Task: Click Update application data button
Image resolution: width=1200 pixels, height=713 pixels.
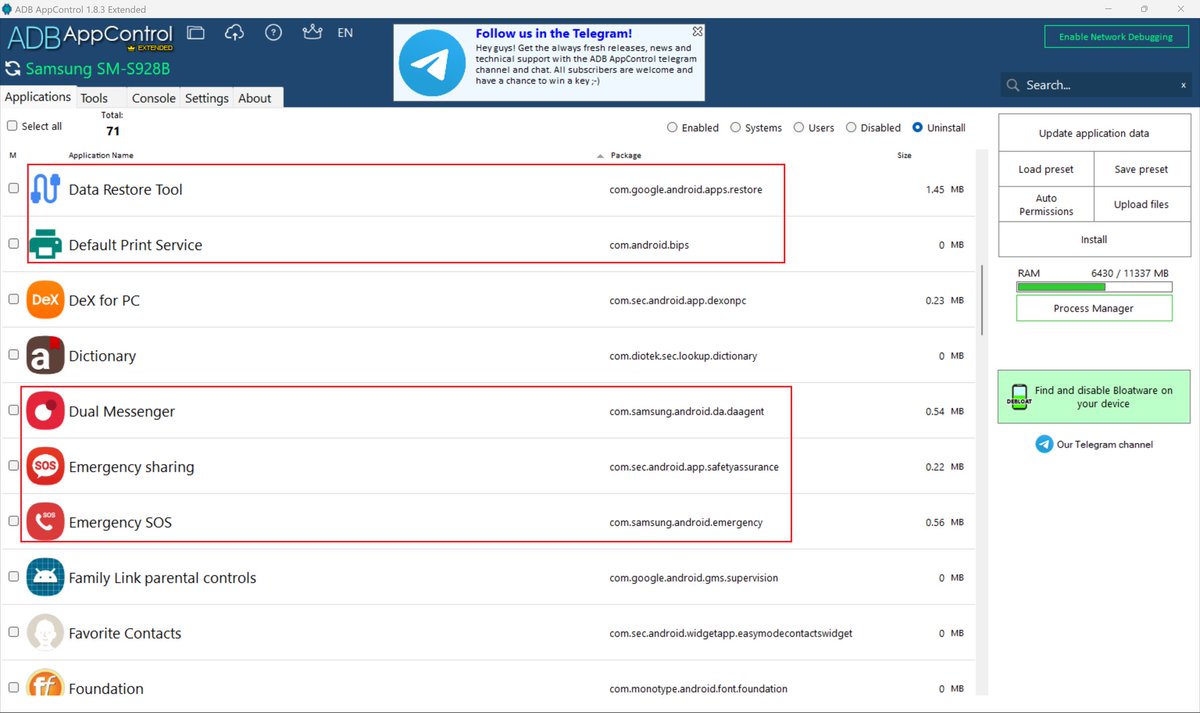Action: coord(1093,133)
